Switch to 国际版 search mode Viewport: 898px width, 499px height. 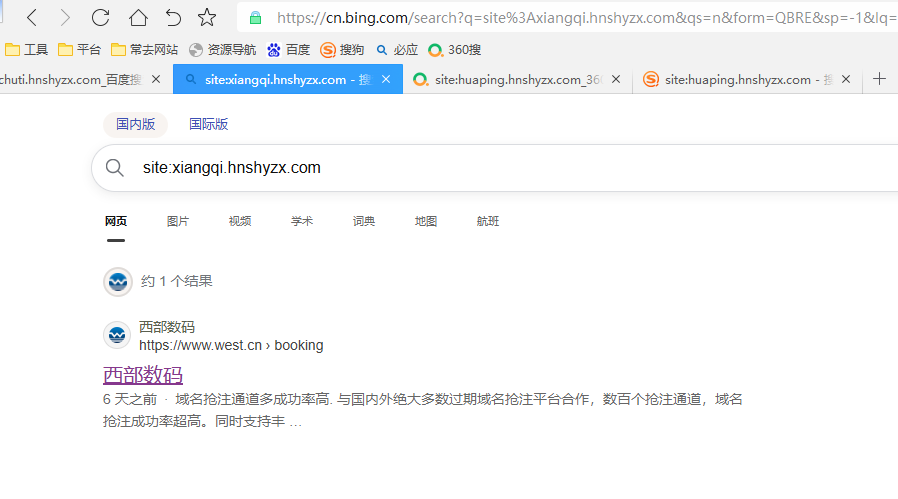pos(208,124)
